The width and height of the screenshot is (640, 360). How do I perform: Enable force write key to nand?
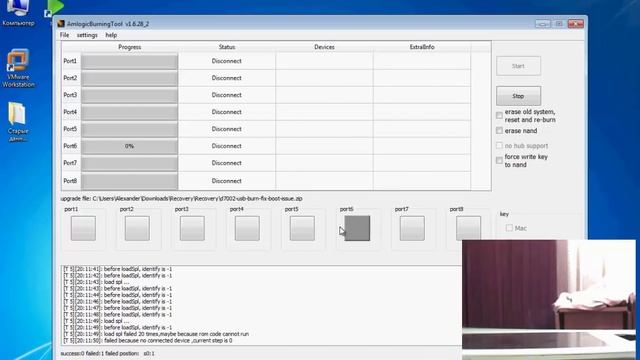tap(499, 160)
